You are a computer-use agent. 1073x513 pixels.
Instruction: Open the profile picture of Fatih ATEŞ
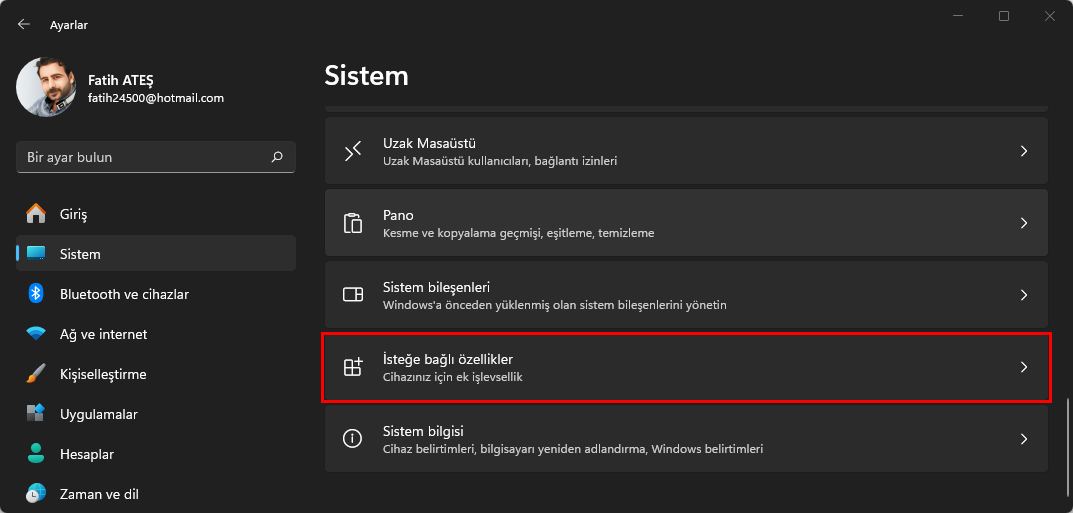(x=47, y=88)
